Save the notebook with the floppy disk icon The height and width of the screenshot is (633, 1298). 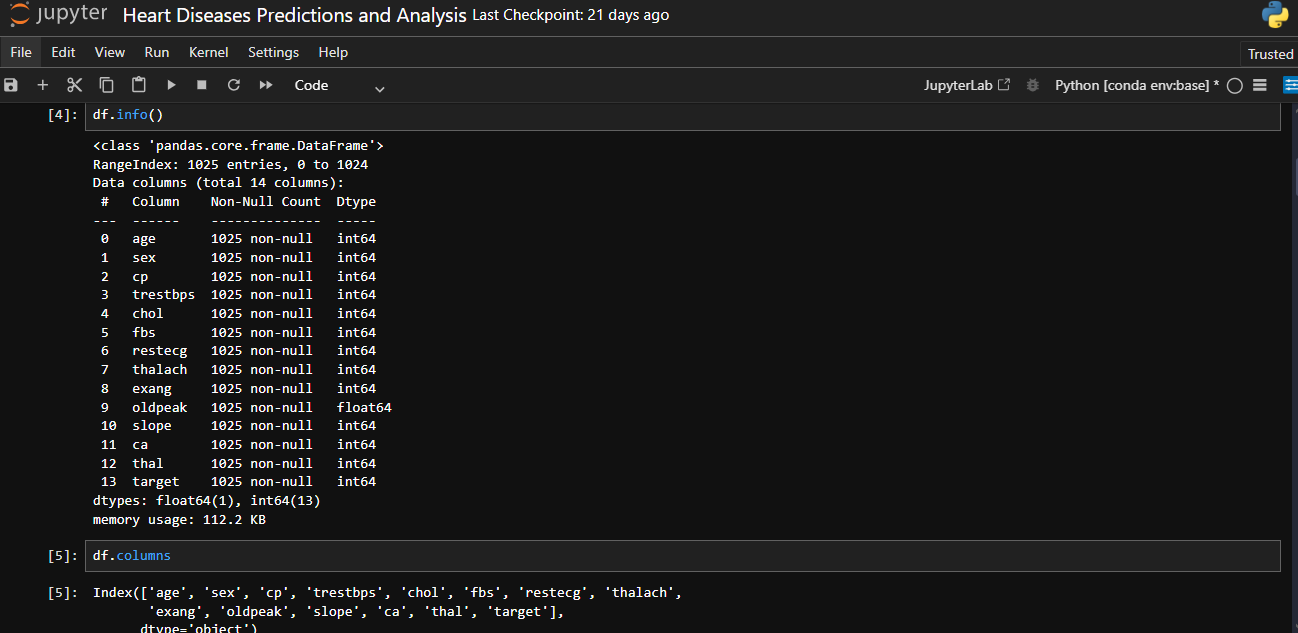(x=11, y=85)
